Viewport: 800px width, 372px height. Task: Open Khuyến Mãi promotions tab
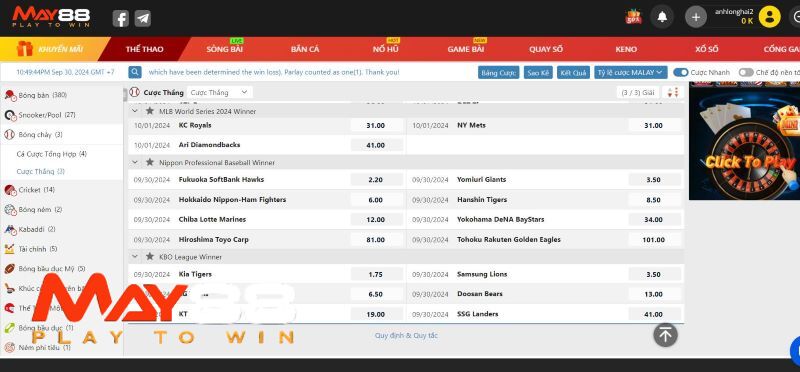point(51,49)
